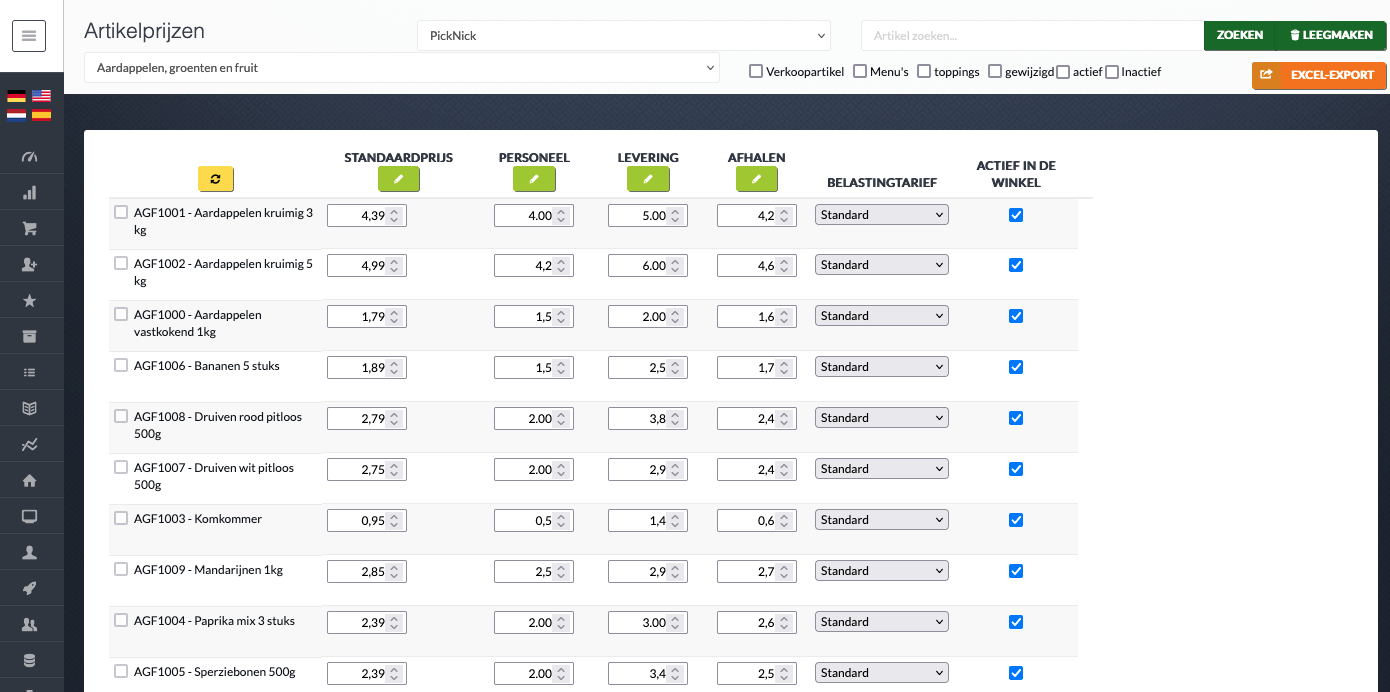
Task: Uncheck active in shop for AGF1003 Komkommer
Action: coord(1016,520)
